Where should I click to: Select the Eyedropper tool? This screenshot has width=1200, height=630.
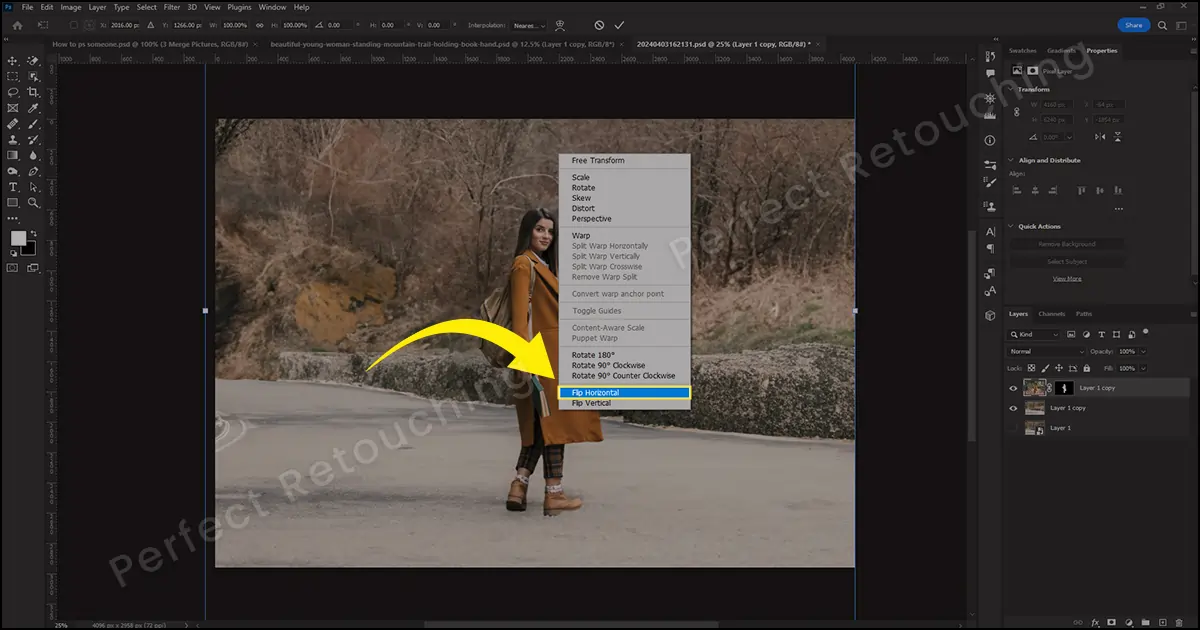tap(33, 108)
